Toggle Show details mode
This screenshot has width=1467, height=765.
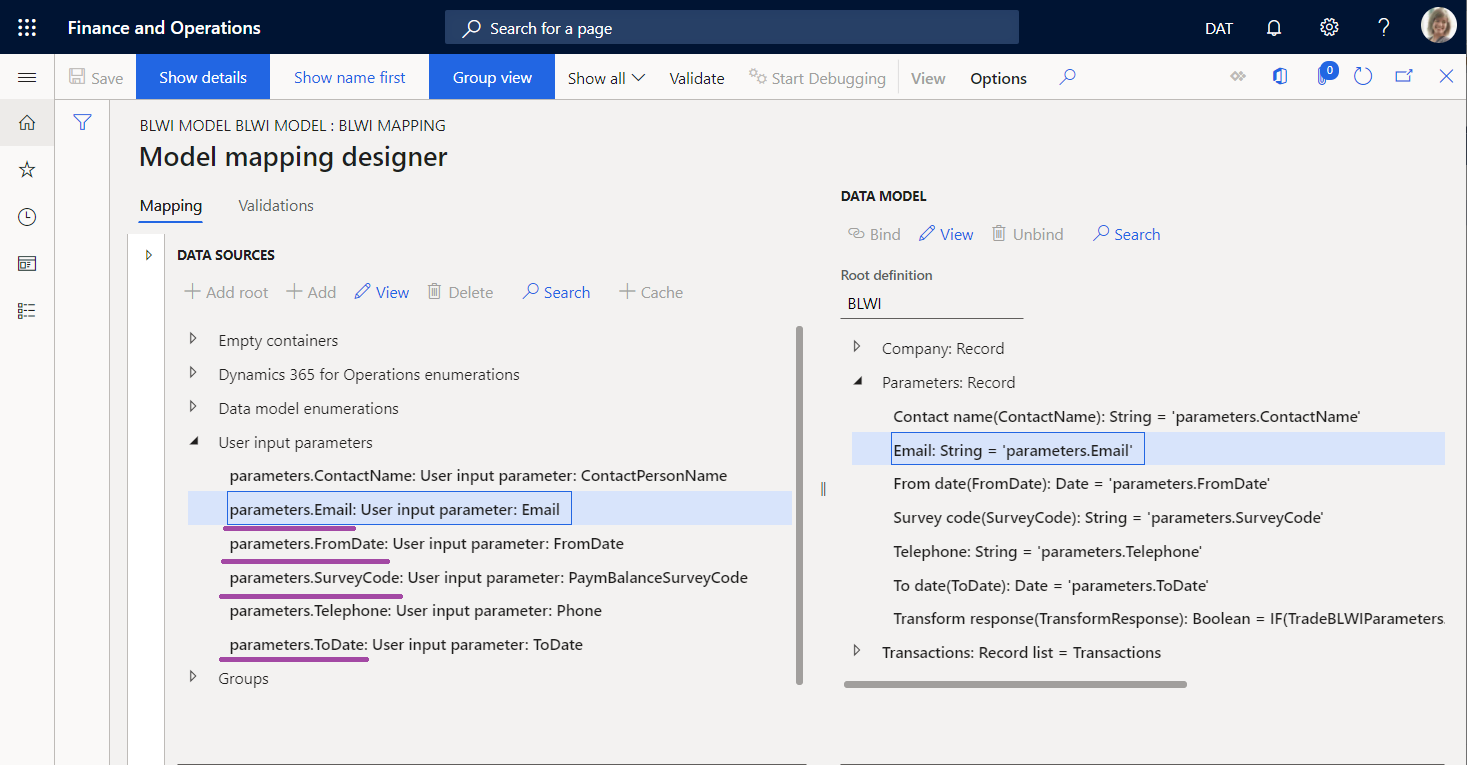point(202,76)
